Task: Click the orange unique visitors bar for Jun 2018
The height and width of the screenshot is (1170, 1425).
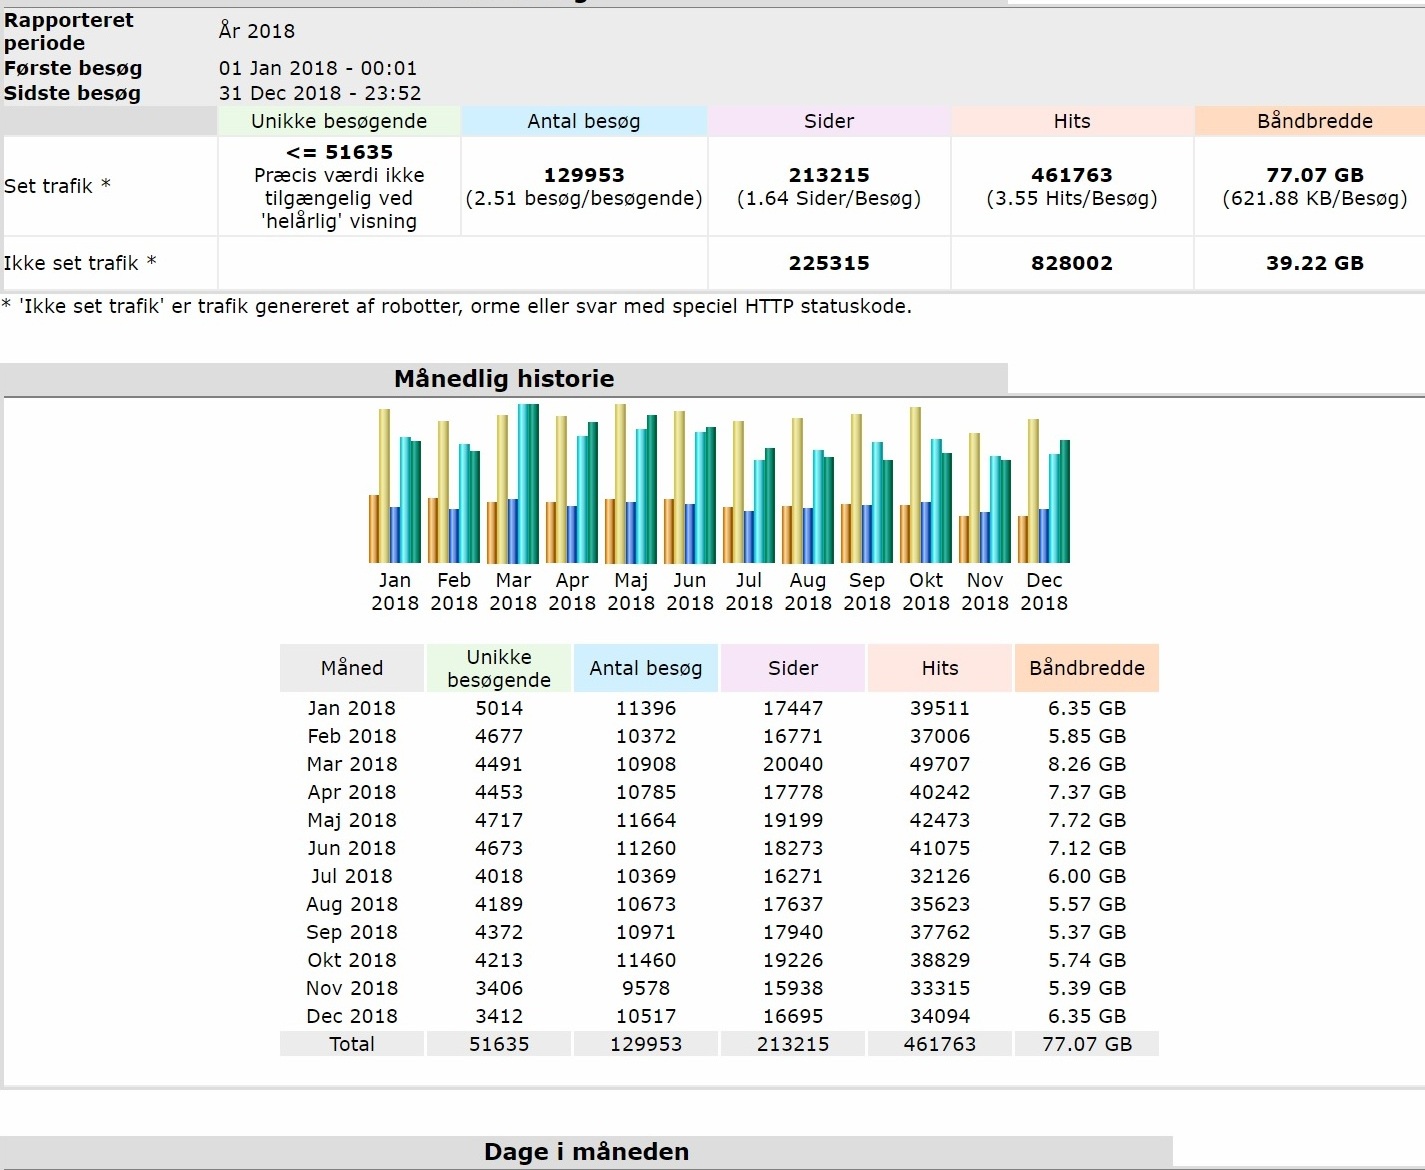Action: coord(669,531)
